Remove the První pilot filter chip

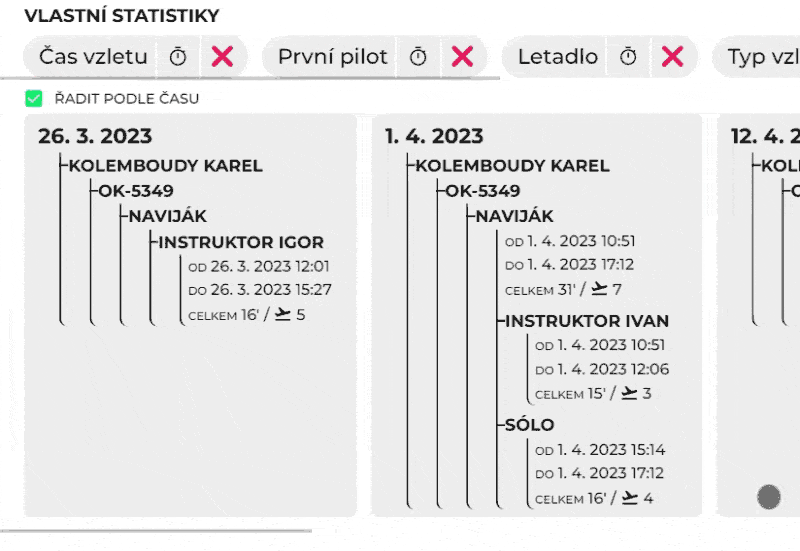click(462, 57)
